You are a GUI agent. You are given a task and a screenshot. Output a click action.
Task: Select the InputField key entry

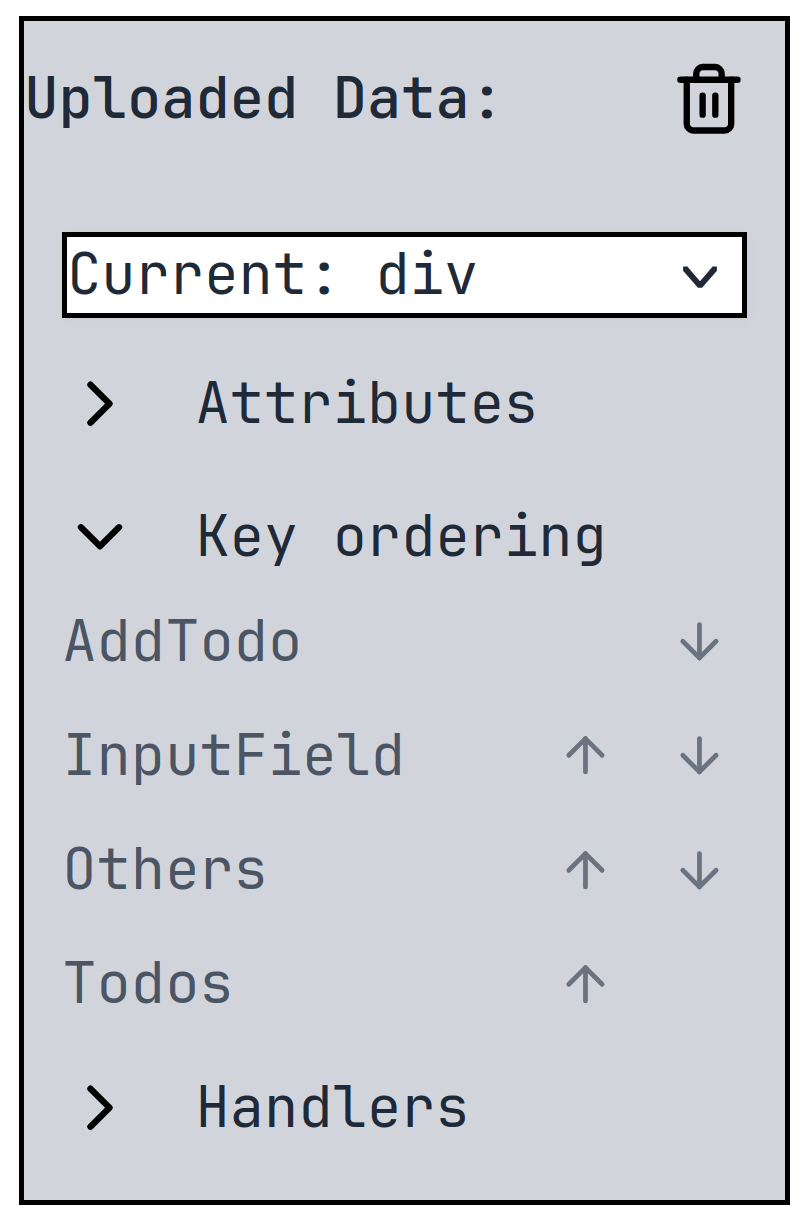pos(232,756)
